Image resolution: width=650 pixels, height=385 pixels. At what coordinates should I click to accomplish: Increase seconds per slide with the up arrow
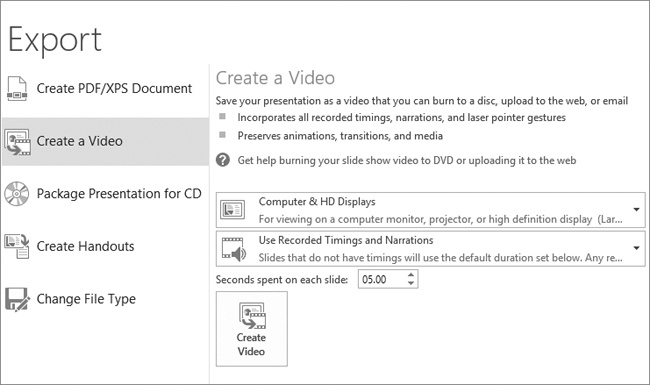(x=411, y=275)
